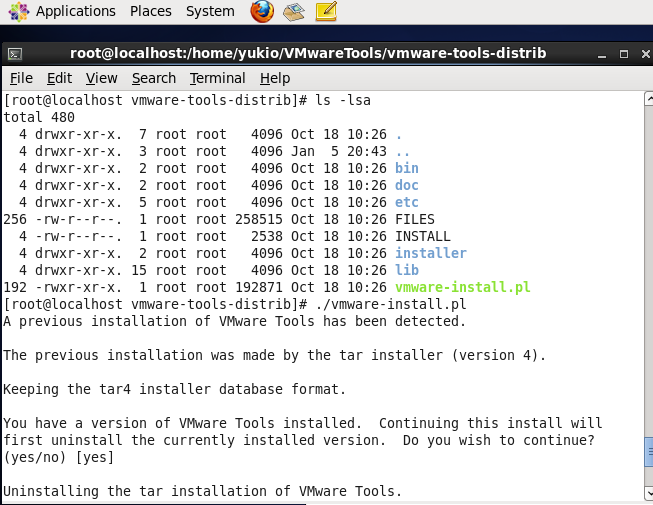Click the blue installer directory name
Screen dimensions: 653x505
430,254
